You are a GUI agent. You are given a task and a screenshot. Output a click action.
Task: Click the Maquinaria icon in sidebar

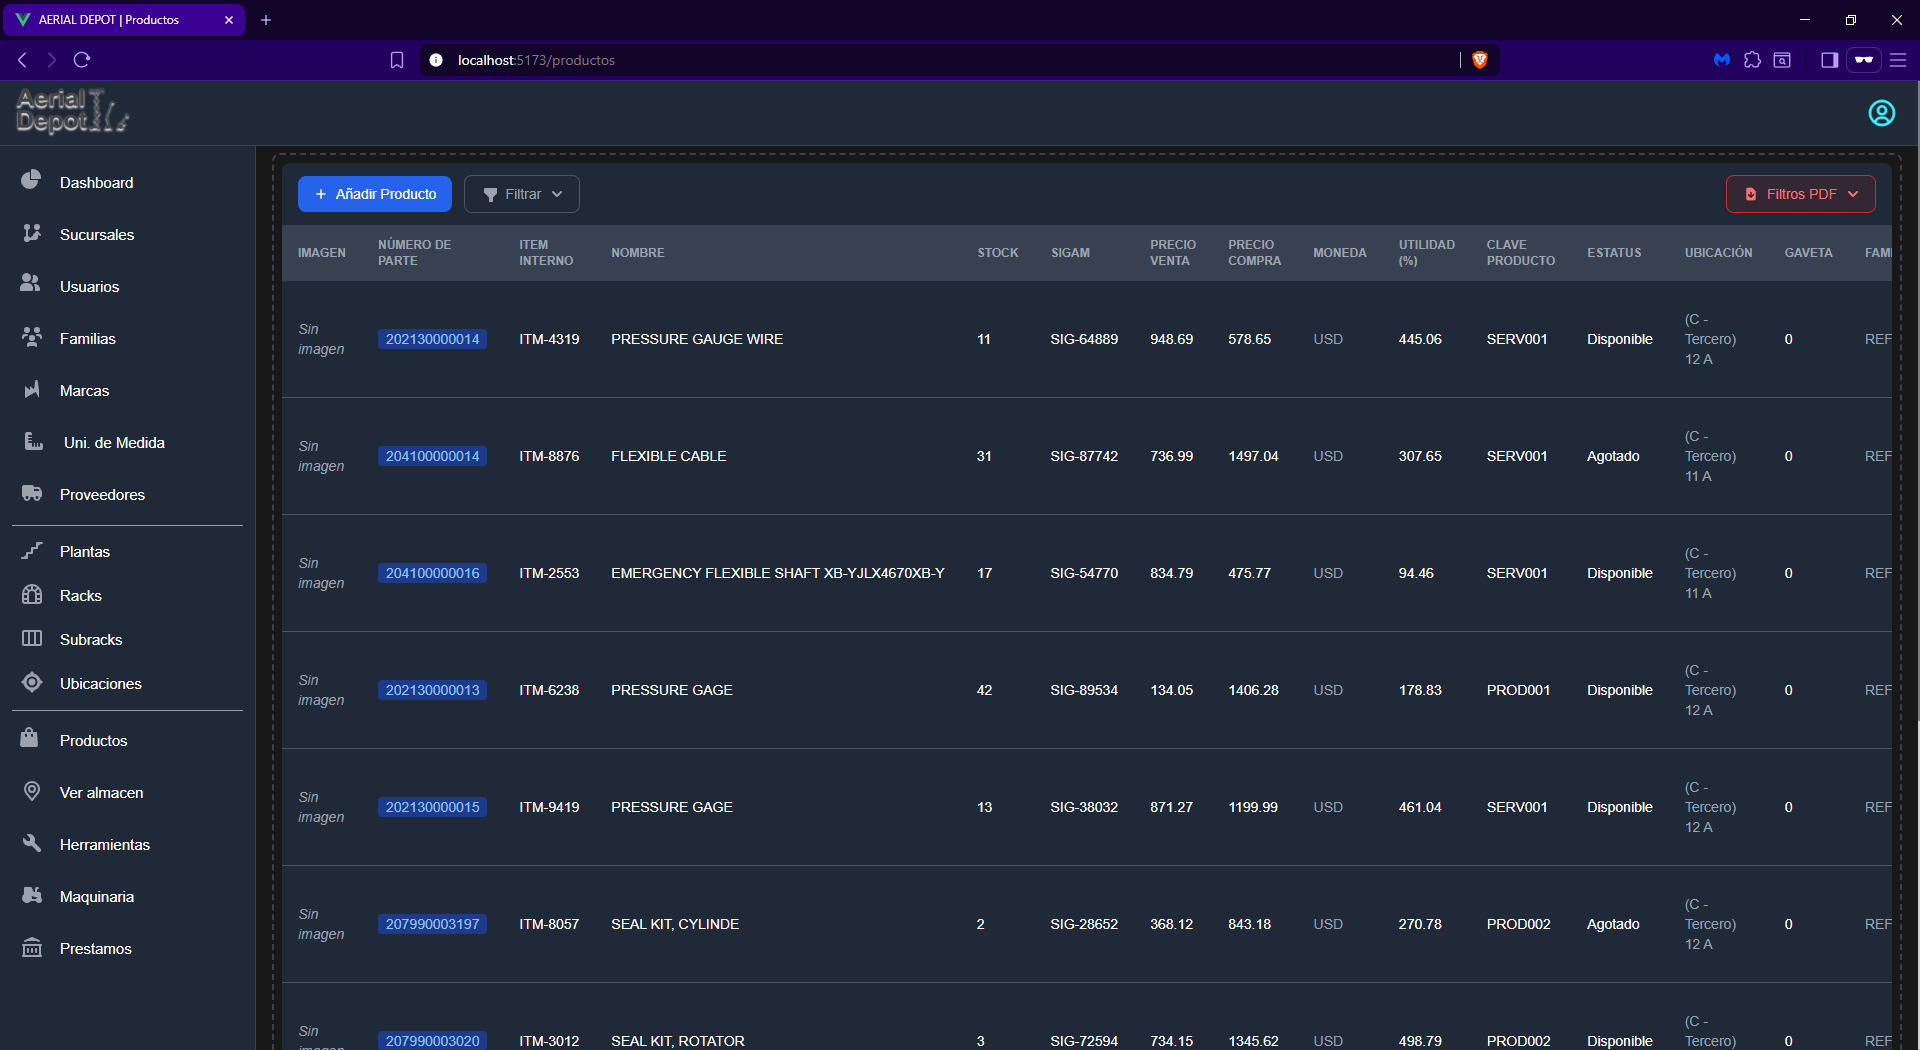coord(31,895)
